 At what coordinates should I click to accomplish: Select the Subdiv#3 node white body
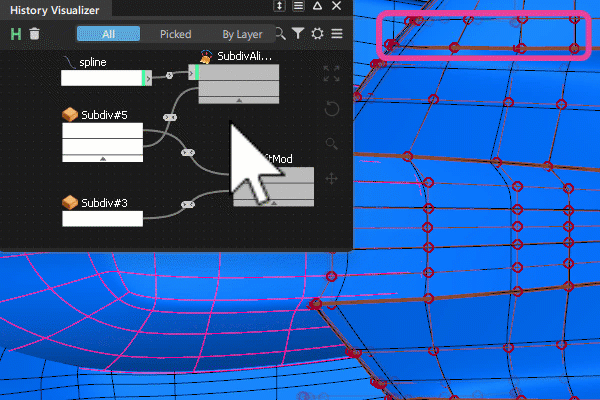pyautogui.click(x=103, y=219)
